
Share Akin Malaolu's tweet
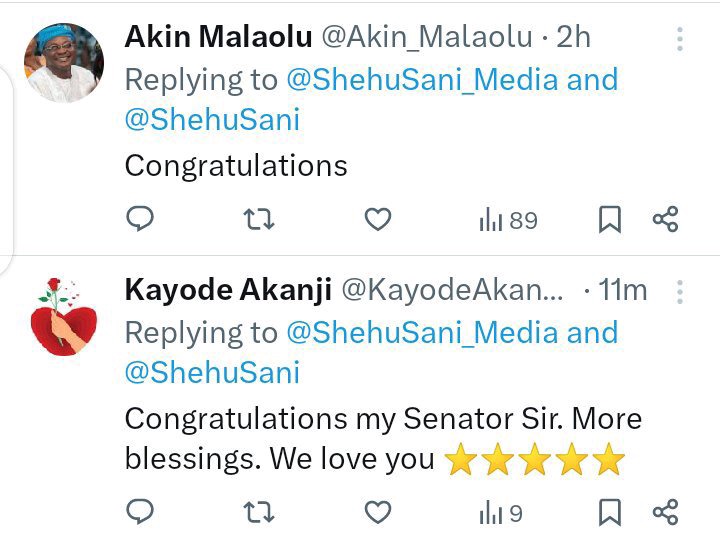tap(665, 219)
